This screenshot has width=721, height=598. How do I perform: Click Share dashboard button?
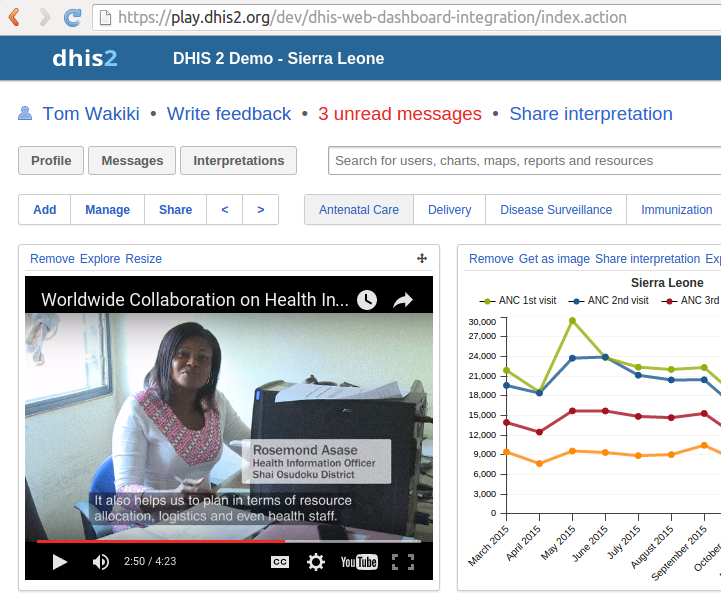(x=176, y=210)
